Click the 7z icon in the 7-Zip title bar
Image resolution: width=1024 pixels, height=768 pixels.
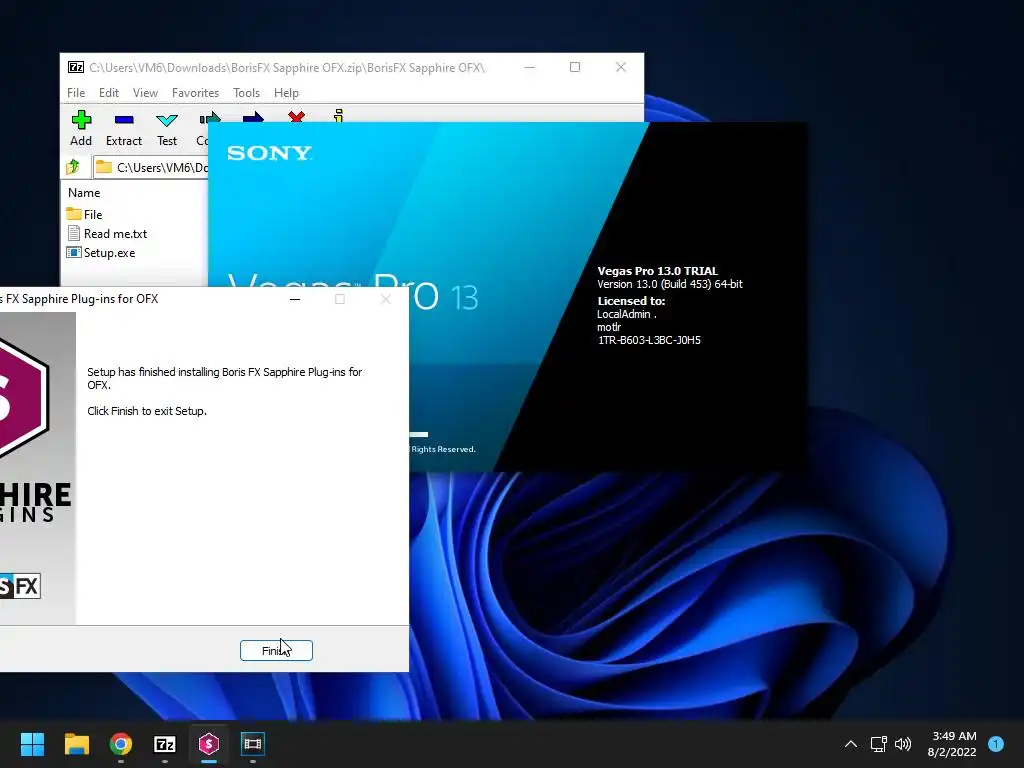(76, 67)
